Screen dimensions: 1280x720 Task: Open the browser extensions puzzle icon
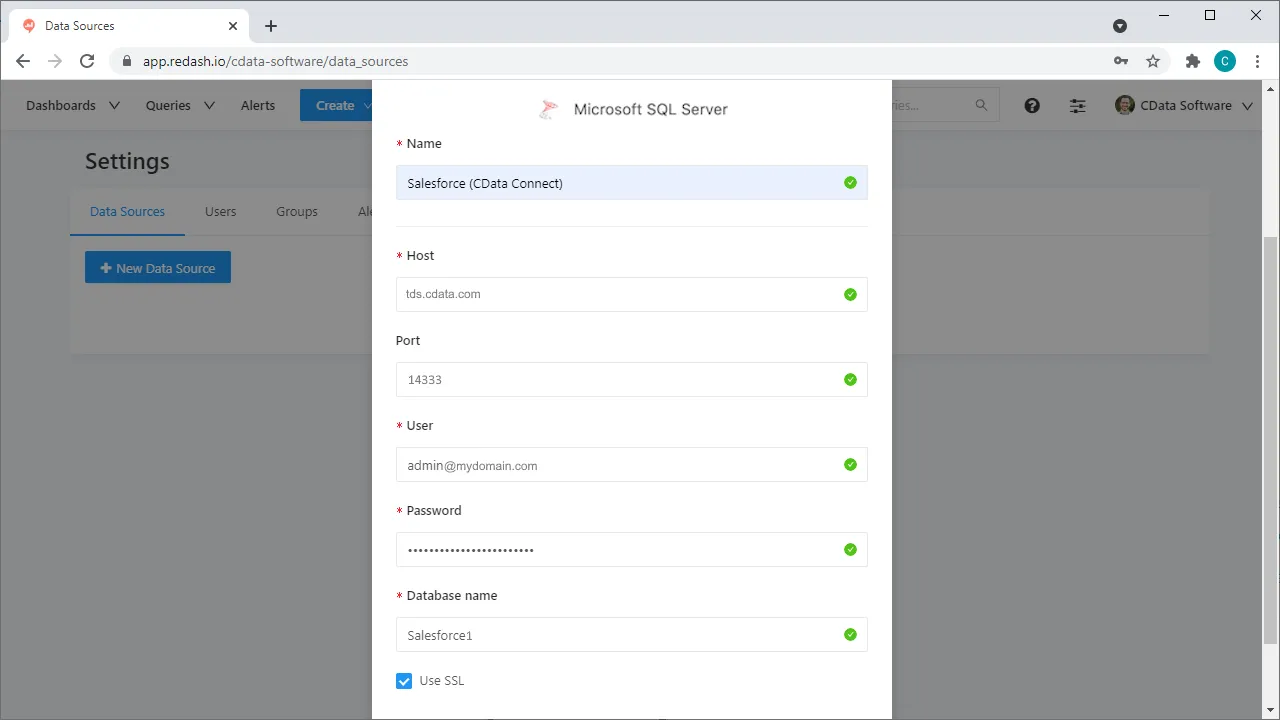click(x=1192, y=61)
